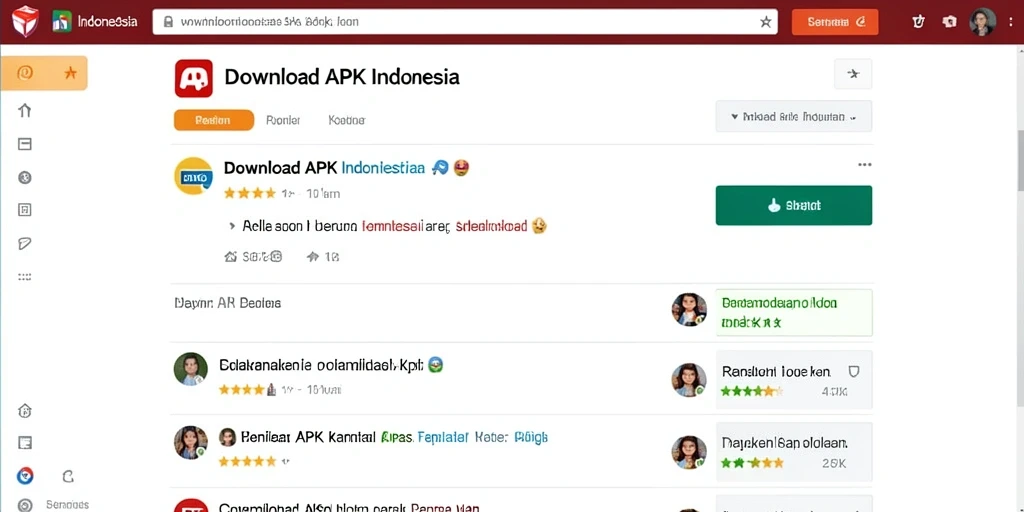The image size is (1024, 512).
Task: Switch to the third tab under the title
Action: (x=347, y=120)
